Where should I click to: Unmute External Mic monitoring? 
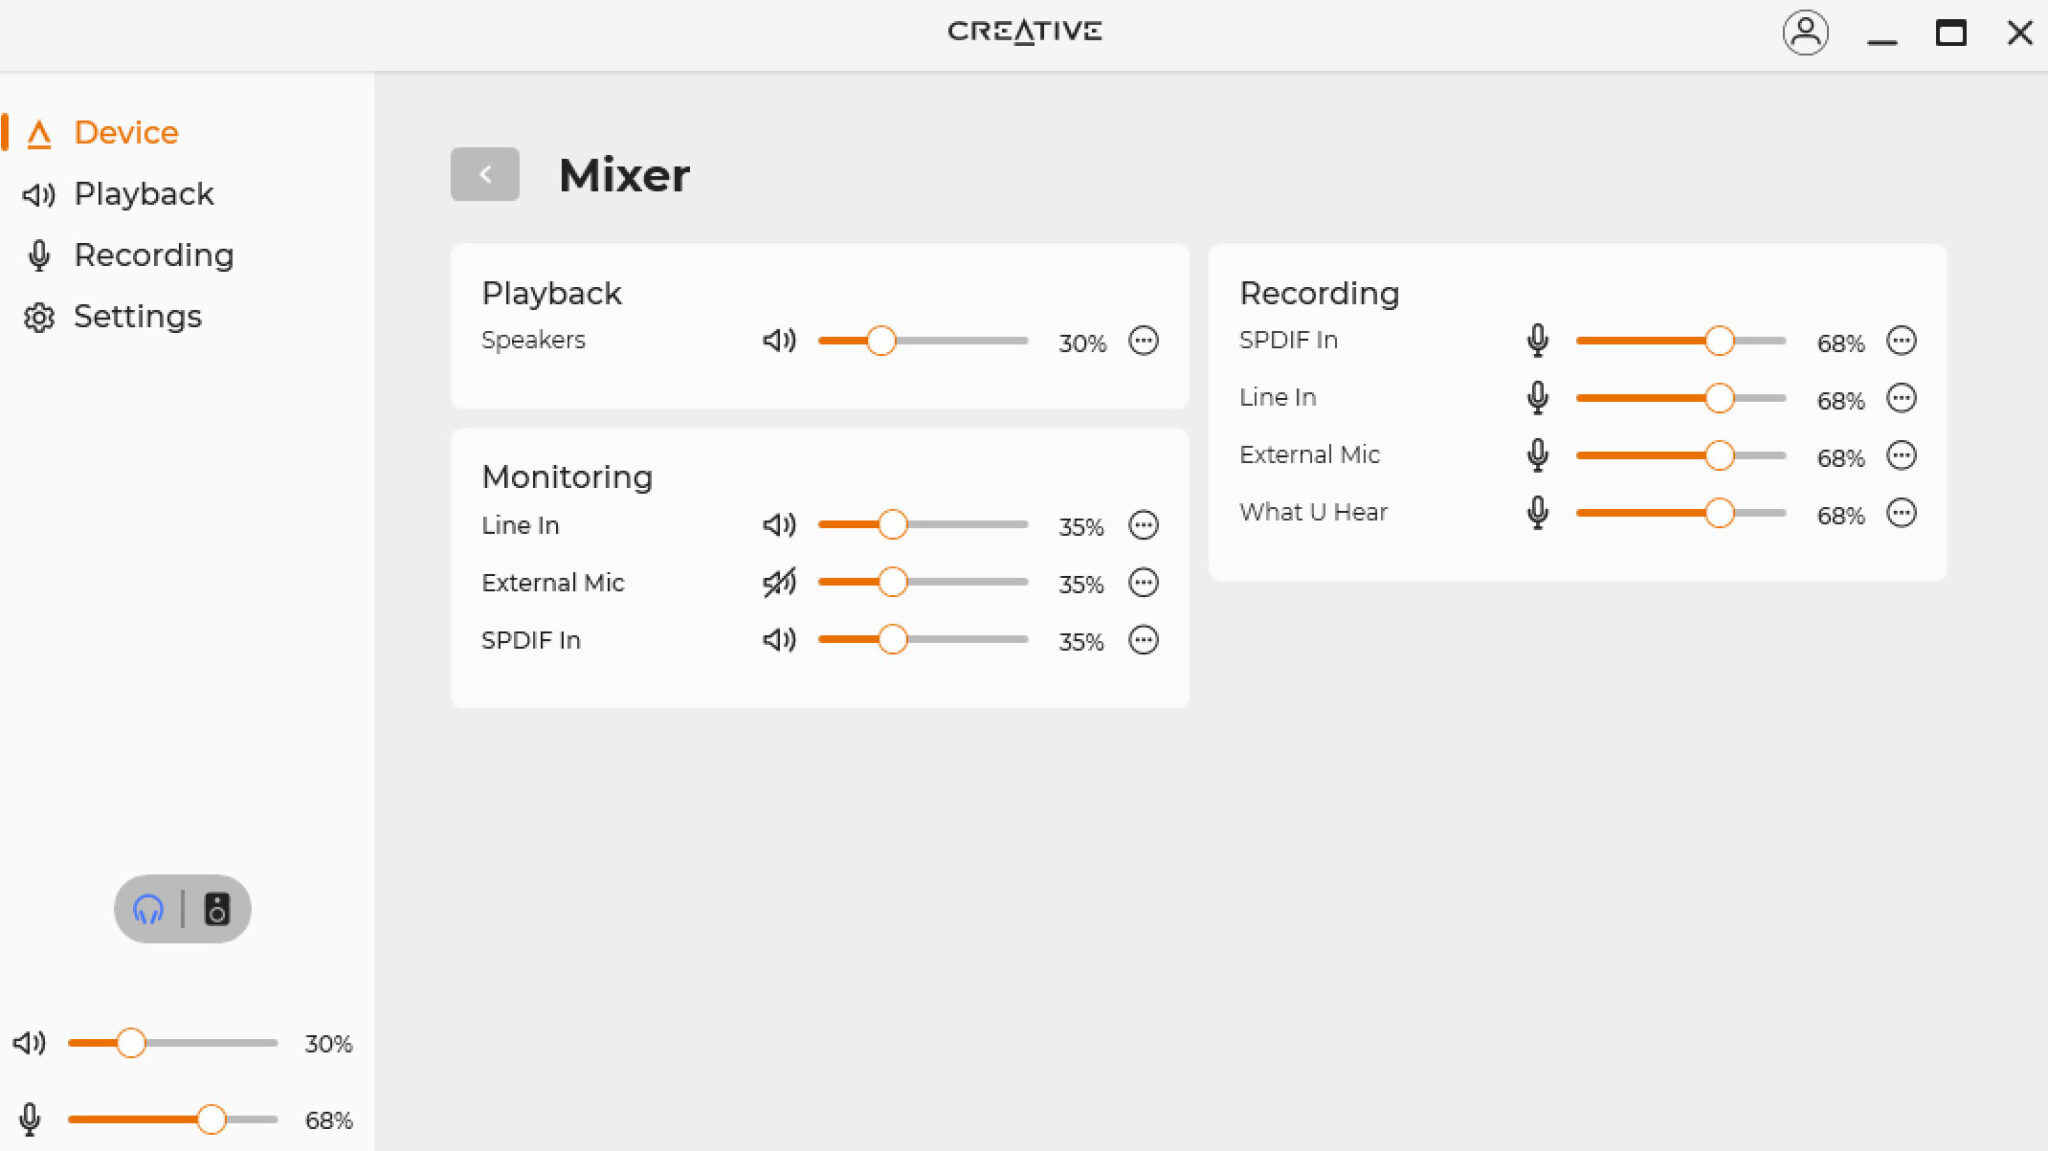click(x=779, y=582)
